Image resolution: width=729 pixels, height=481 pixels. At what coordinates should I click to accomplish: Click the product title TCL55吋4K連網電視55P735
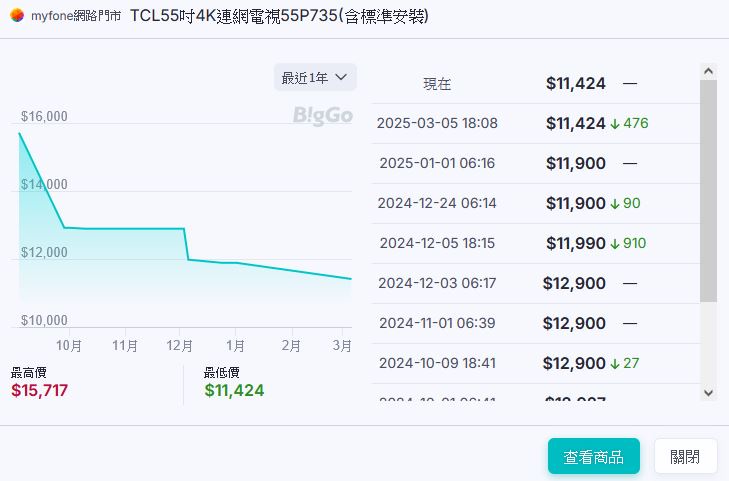point(280,17)
